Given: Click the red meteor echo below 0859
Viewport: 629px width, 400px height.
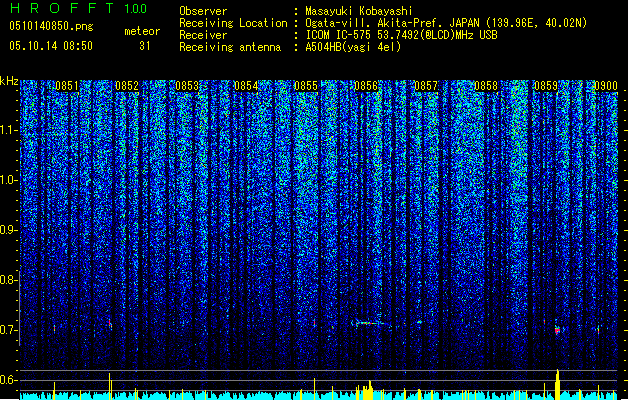Looking at the screenshot, I should tap(558, 330).
